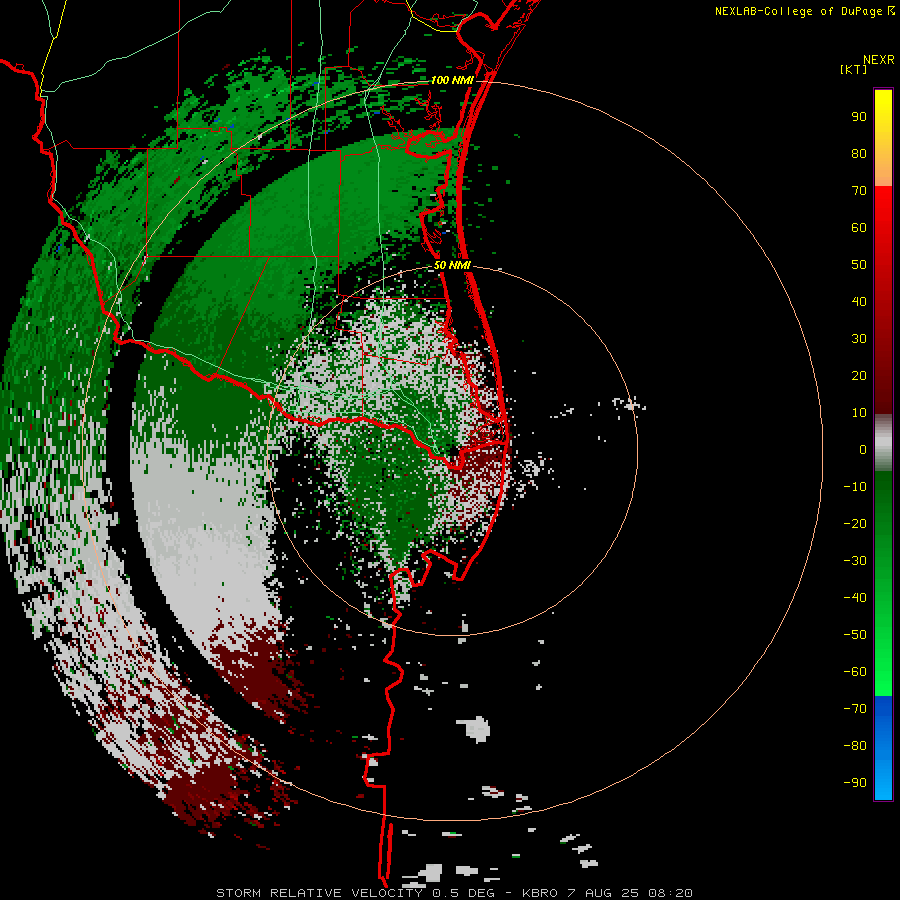Click the 50 NMI range ring label

[x=452, y=265]
